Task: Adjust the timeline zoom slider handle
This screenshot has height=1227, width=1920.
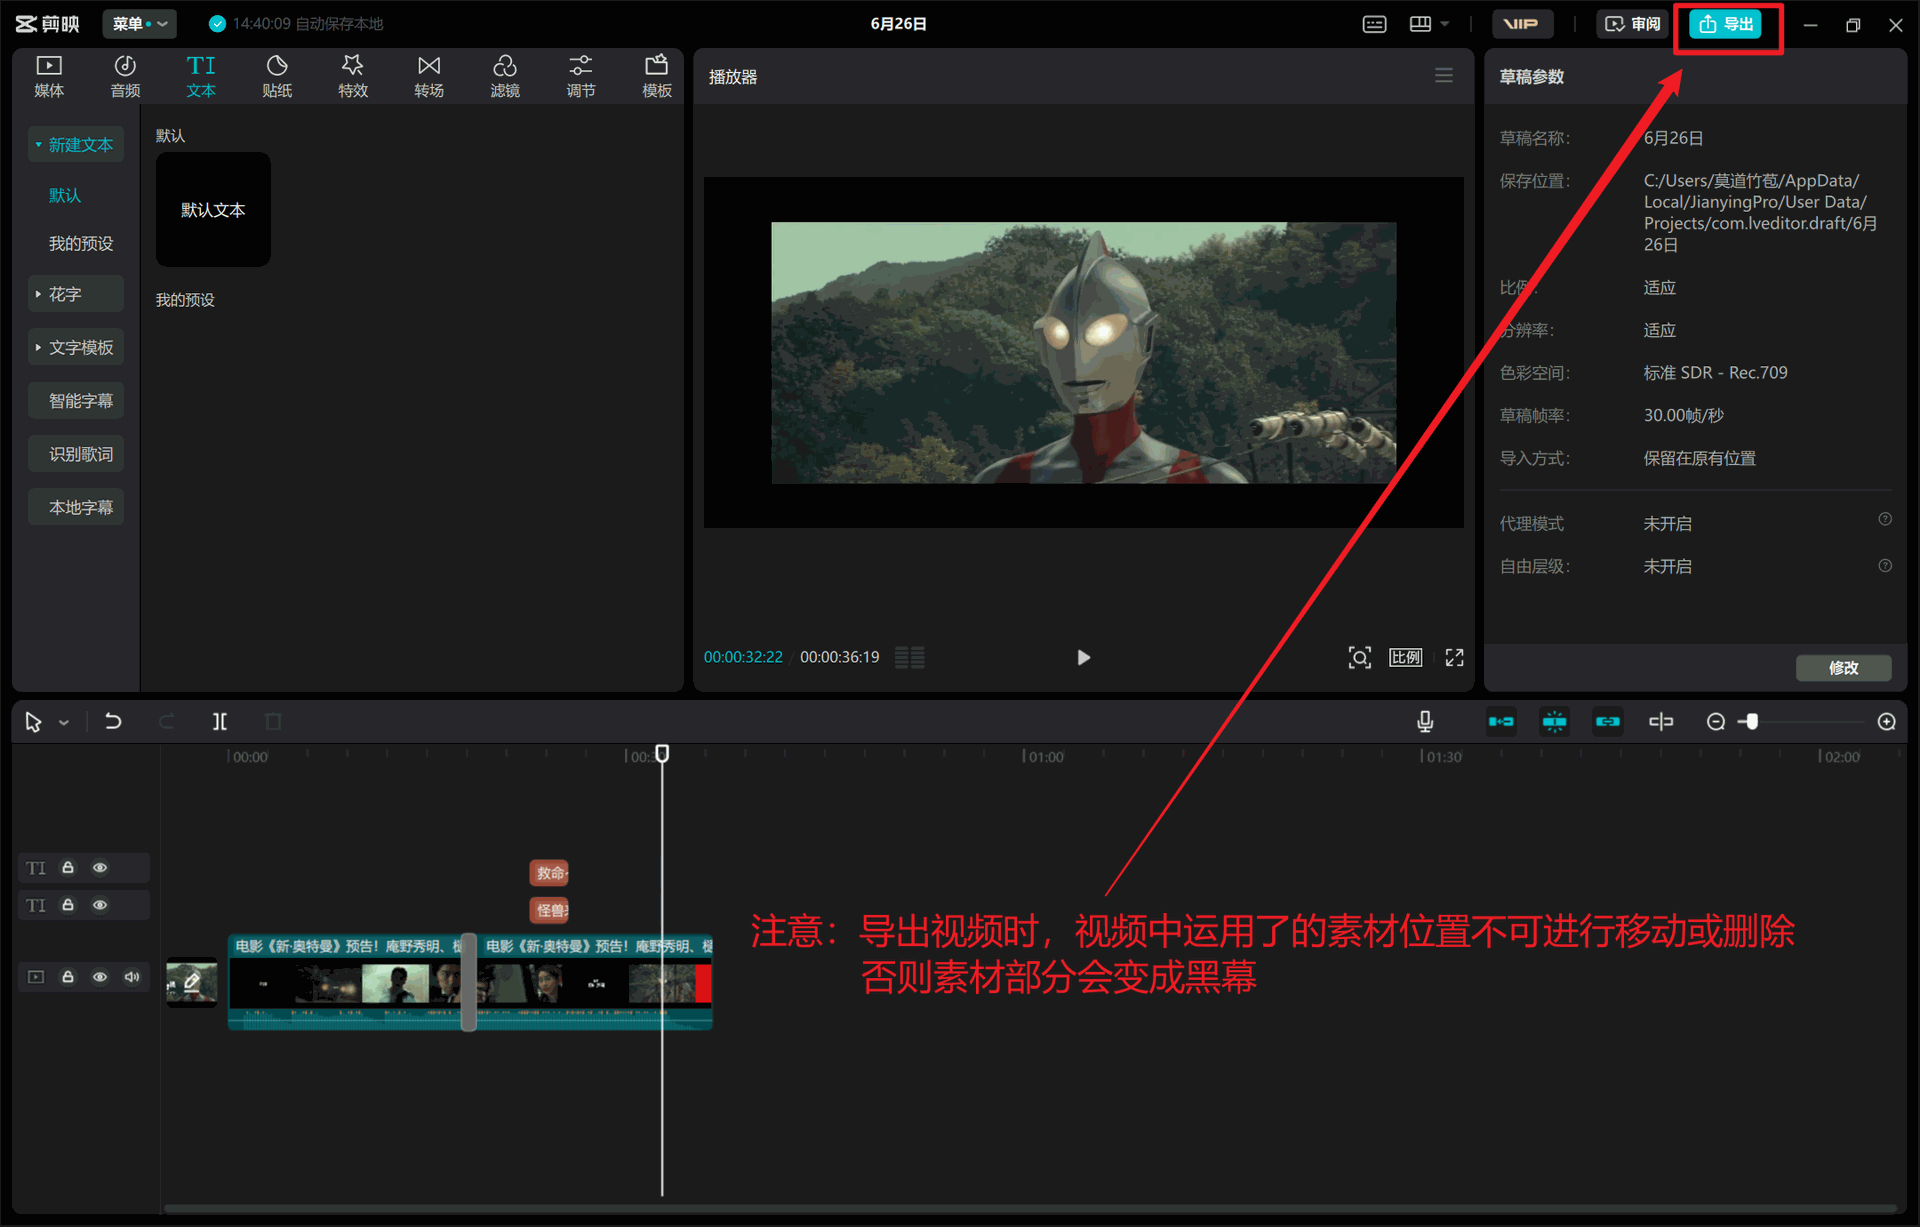Action: tap(1751, 722)
